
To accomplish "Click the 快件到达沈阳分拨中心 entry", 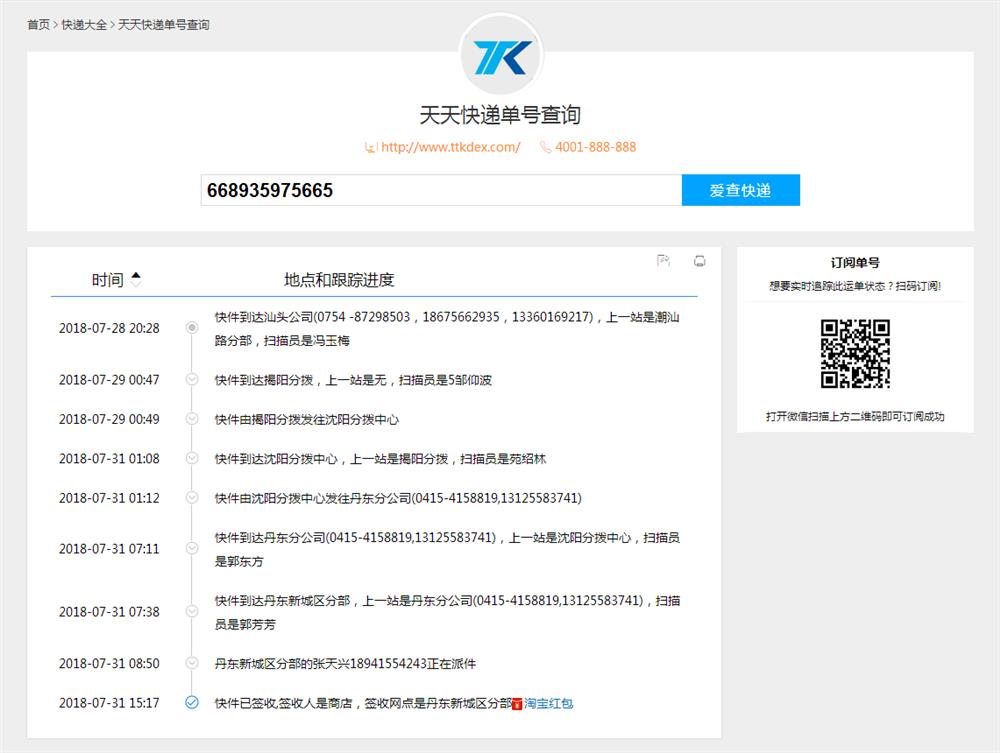I will (380, 459).
